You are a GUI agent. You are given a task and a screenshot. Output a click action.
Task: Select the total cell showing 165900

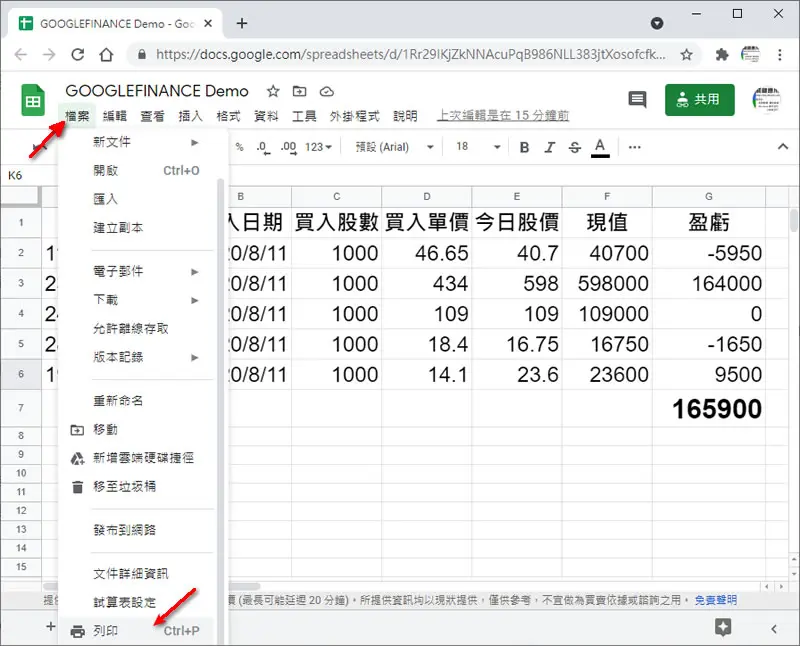click(709, 408)
